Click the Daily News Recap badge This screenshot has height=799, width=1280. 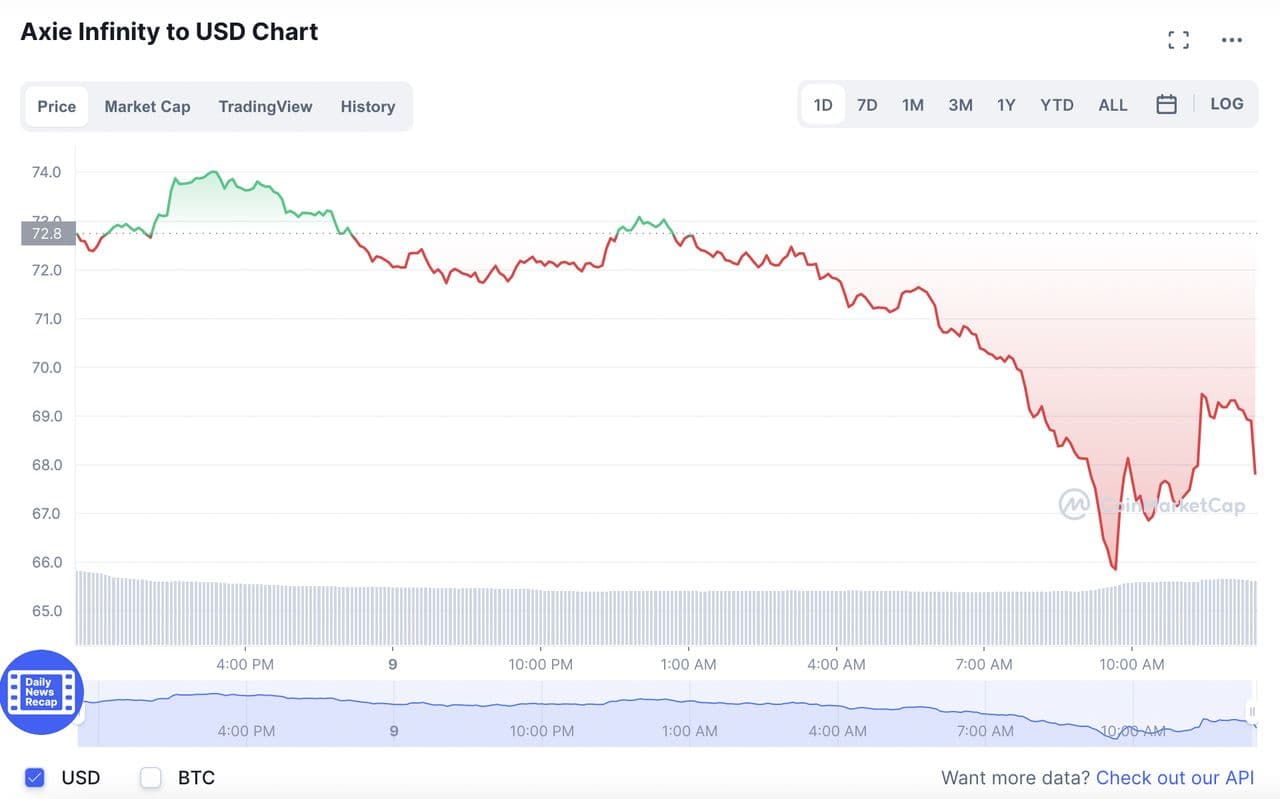(41, 692)
